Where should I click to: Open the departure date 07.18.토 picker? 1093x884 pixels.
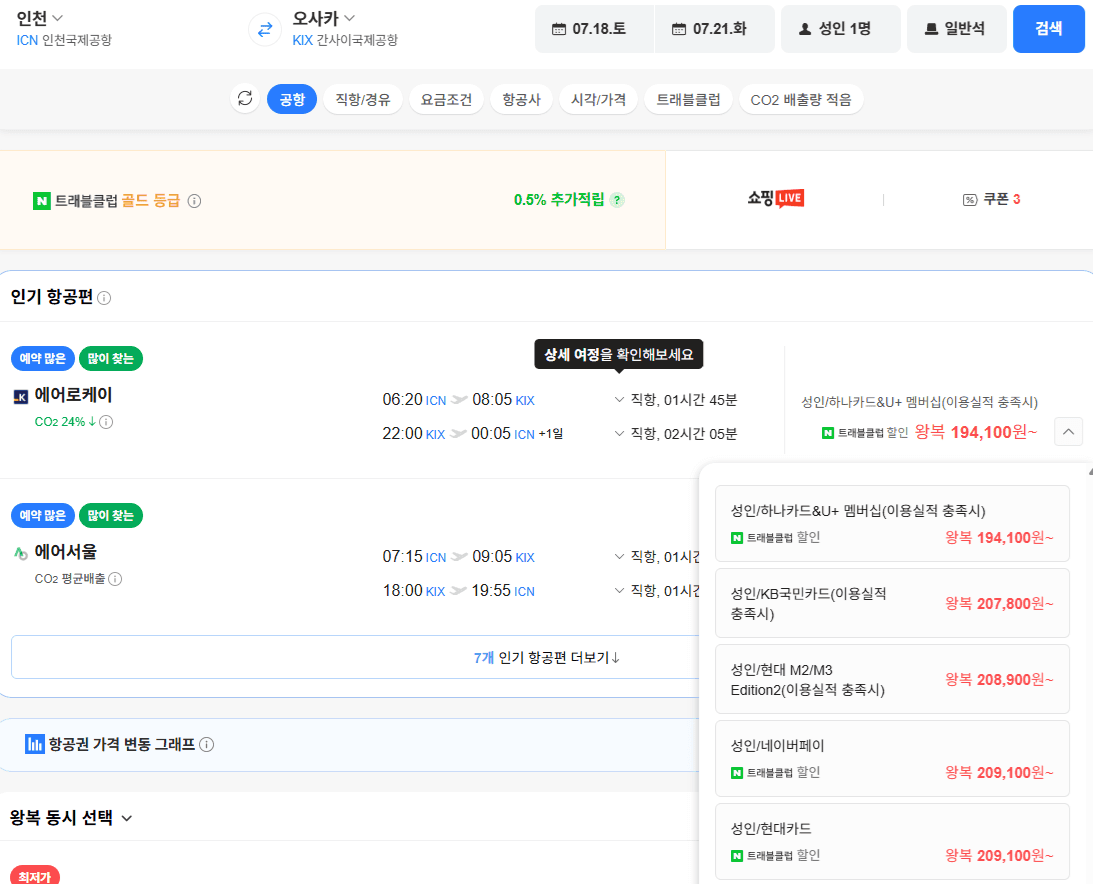[595, 29]
